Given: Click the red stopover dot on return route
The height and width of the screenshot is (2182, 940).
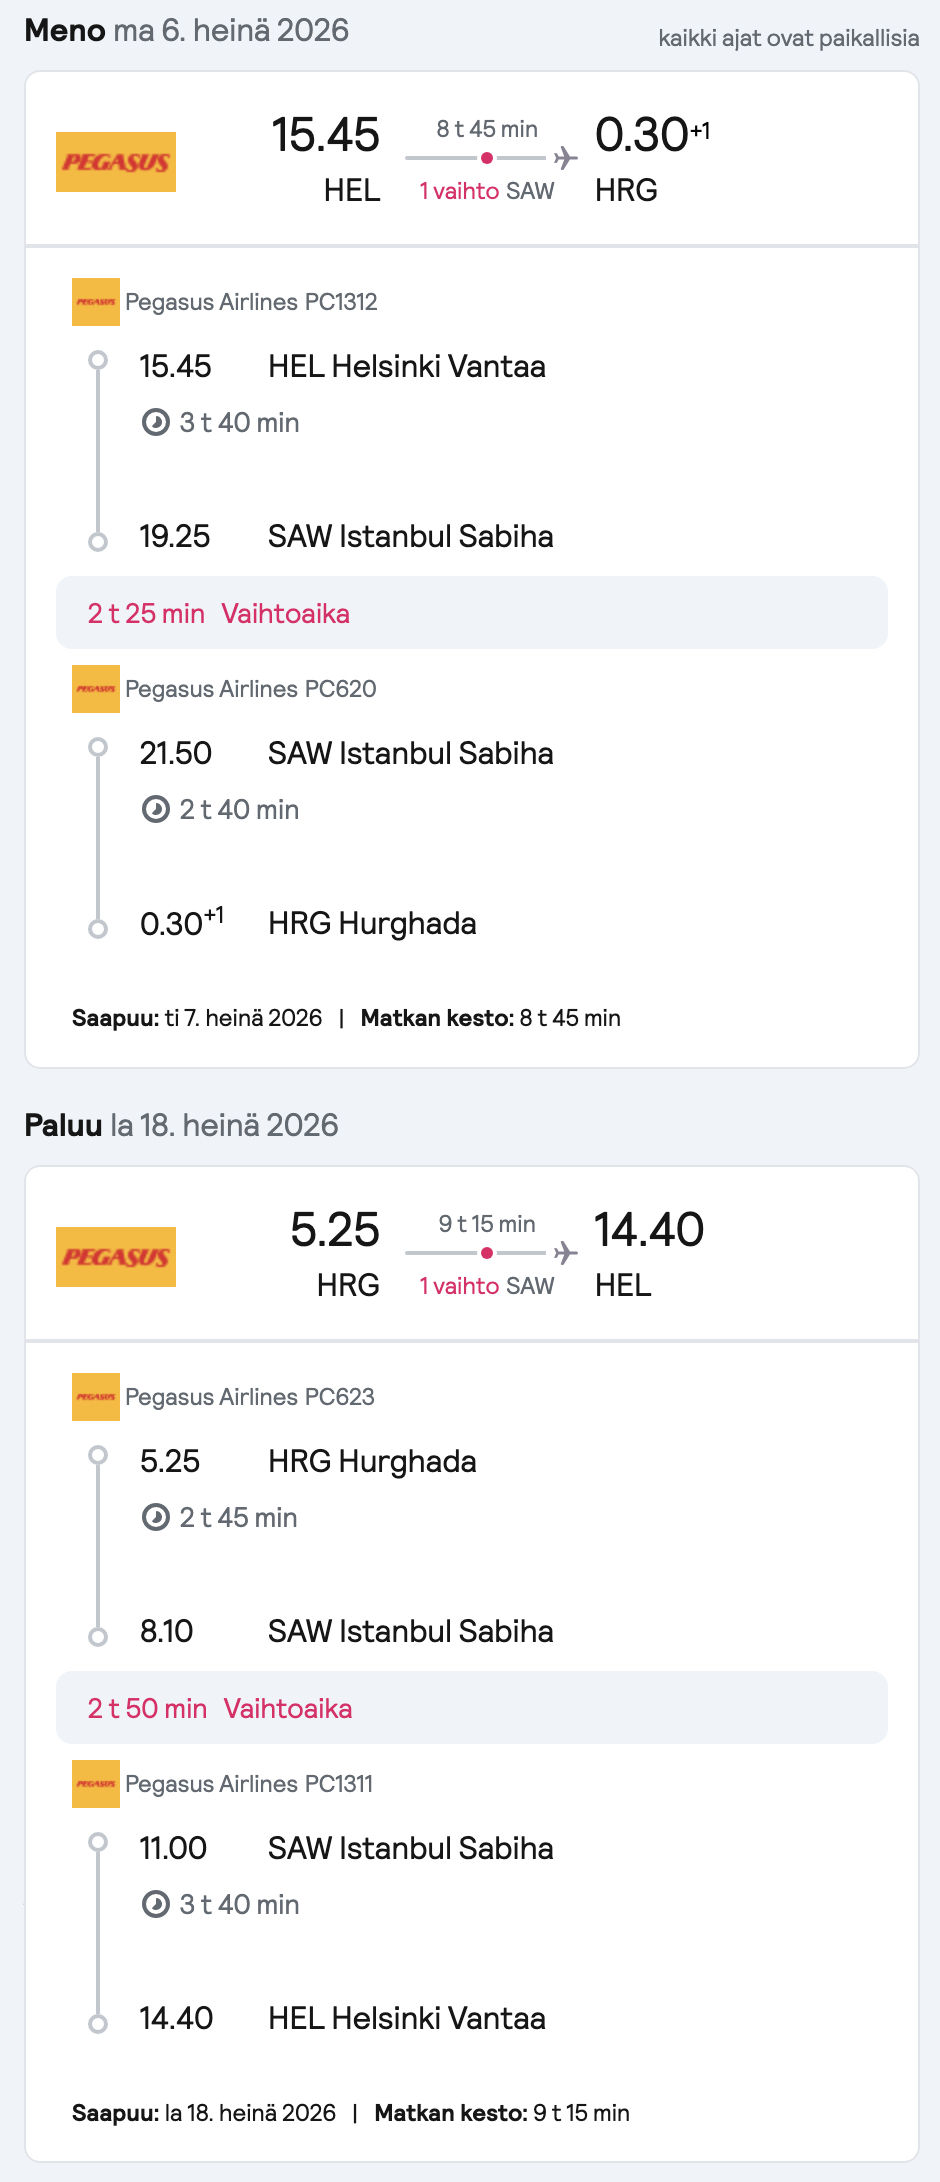Looking at the screenshot, I should (x=487, y=1253).
